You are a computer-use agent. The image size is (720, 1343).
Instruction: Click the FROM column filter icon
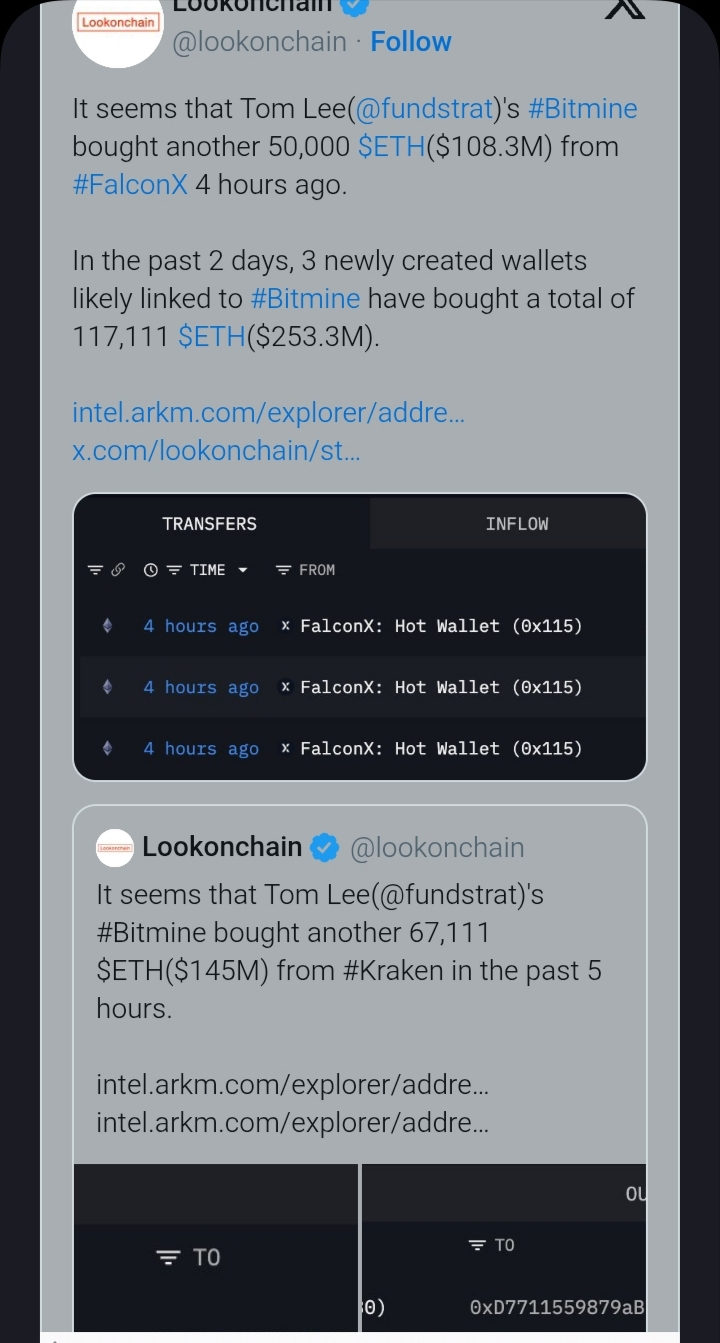(283, 570)
